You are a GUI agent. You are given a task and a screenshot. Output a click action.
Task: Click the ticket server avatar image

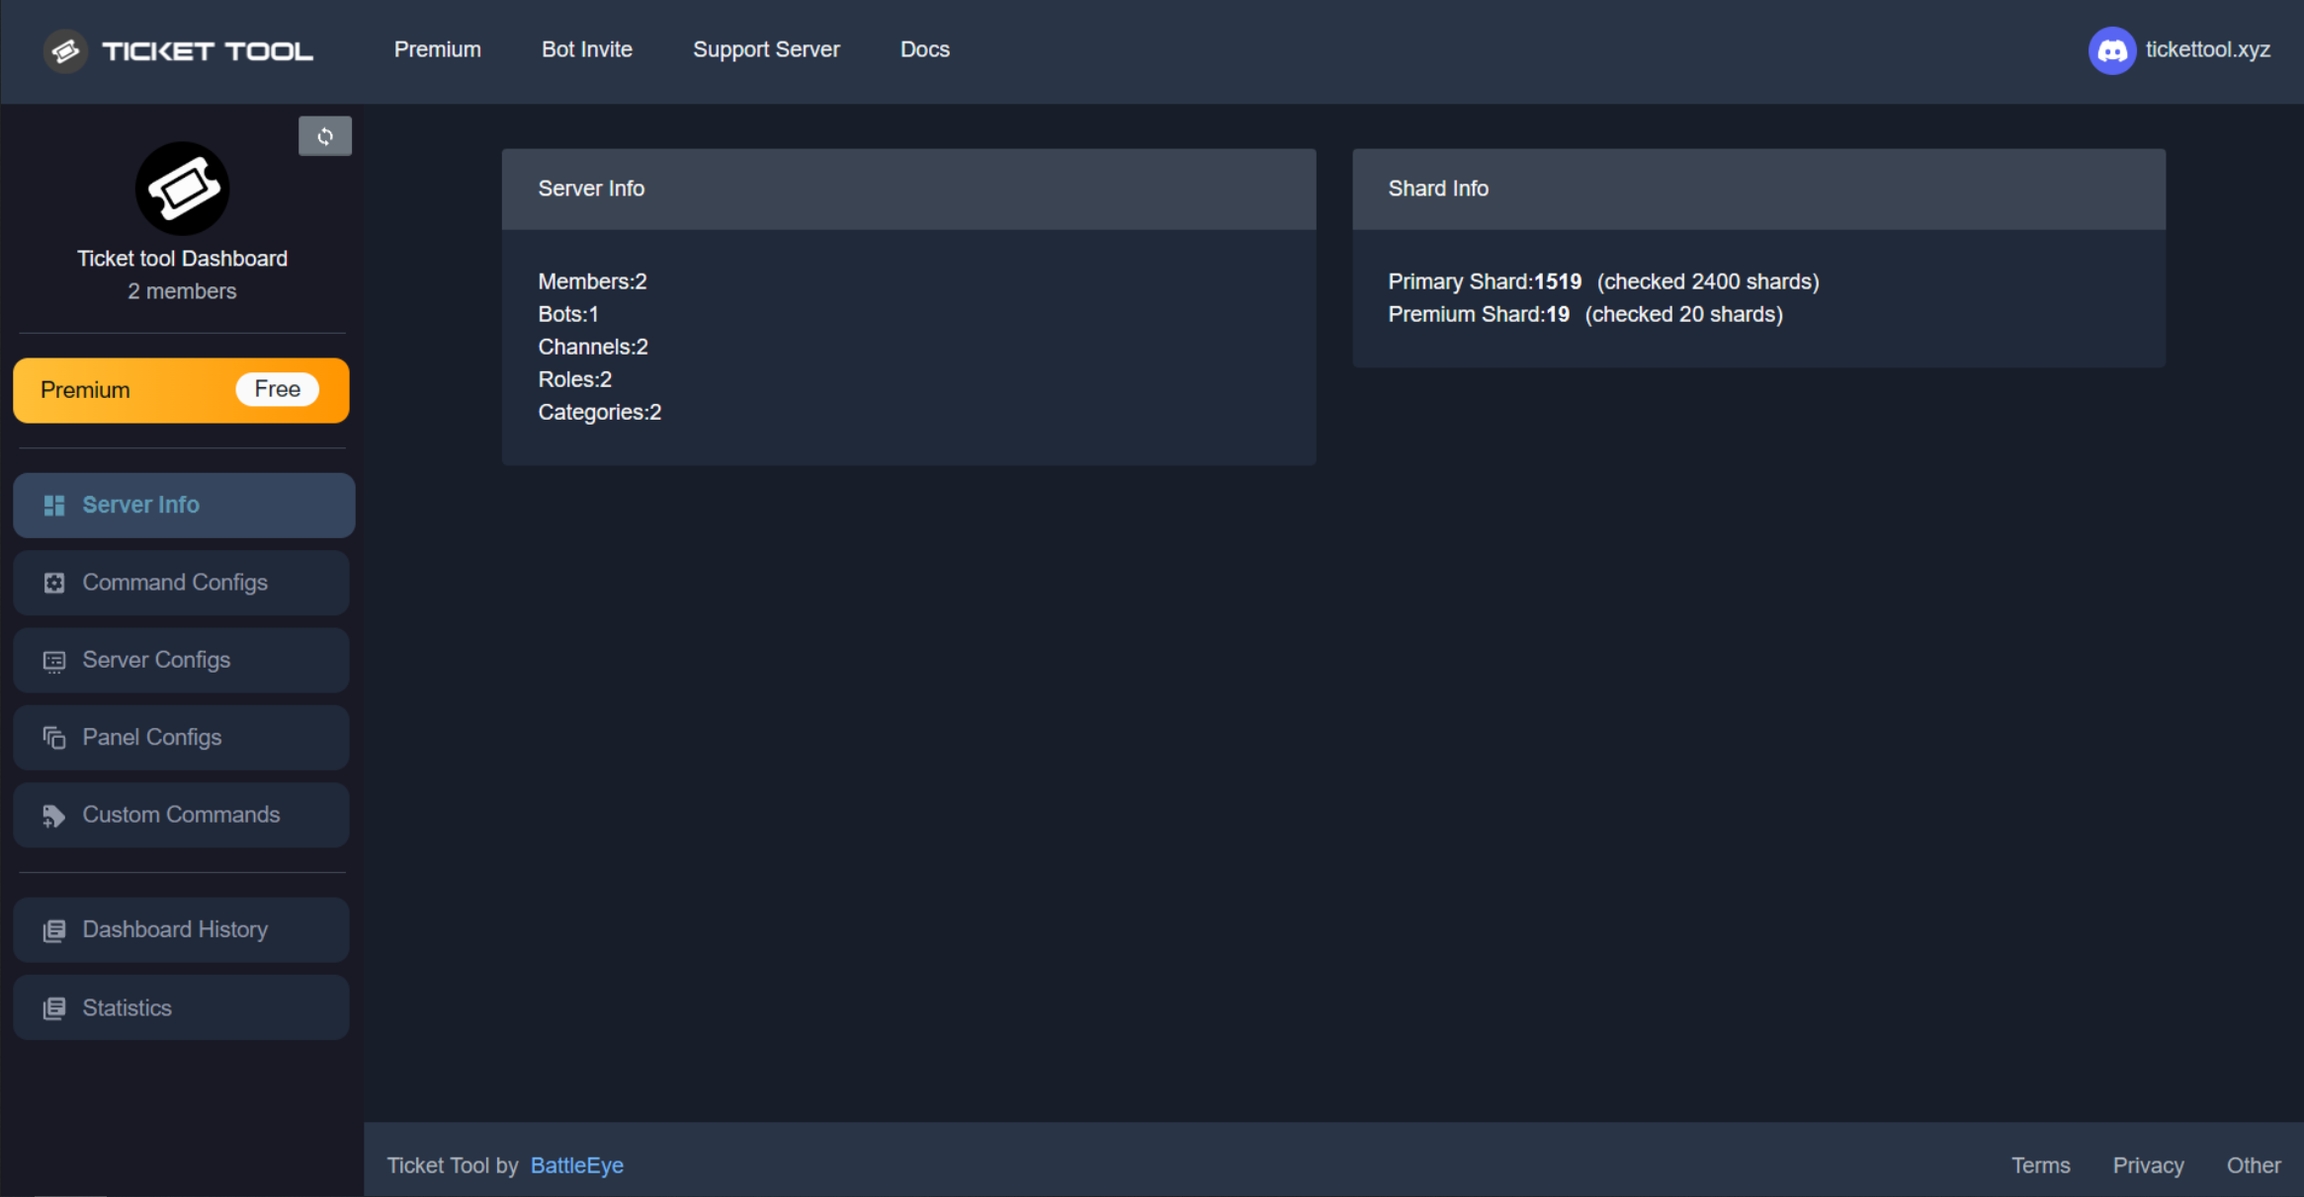coord(182,188)
